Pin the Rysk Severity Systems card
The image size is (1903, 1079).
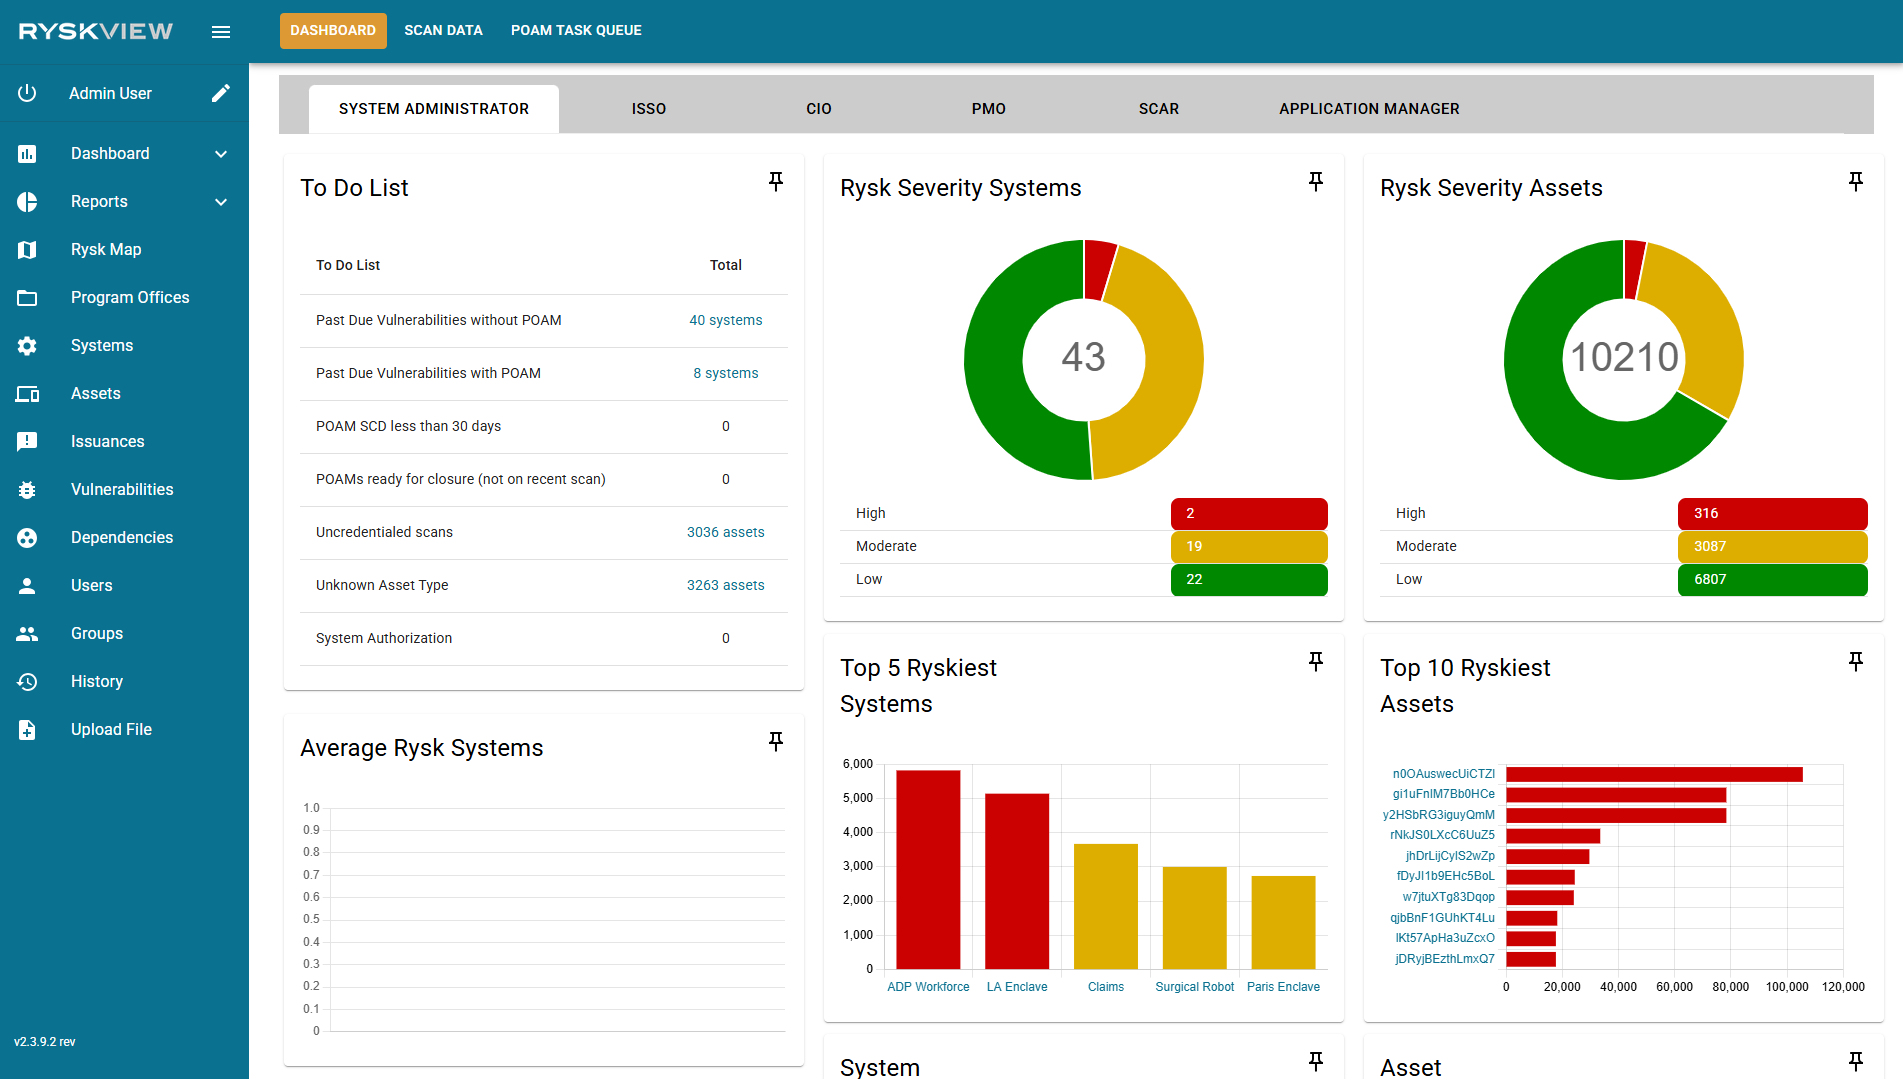[x=1315, y=181]
